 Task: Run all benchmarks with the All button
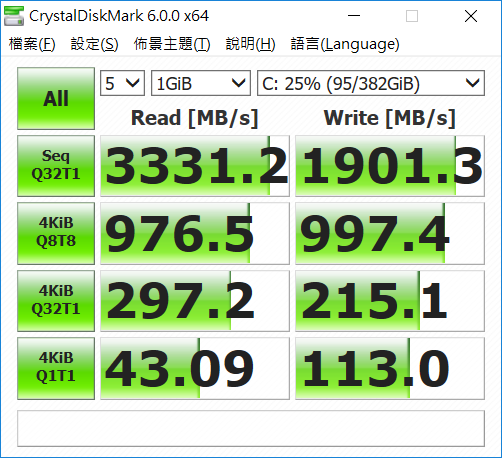(56, 98)
